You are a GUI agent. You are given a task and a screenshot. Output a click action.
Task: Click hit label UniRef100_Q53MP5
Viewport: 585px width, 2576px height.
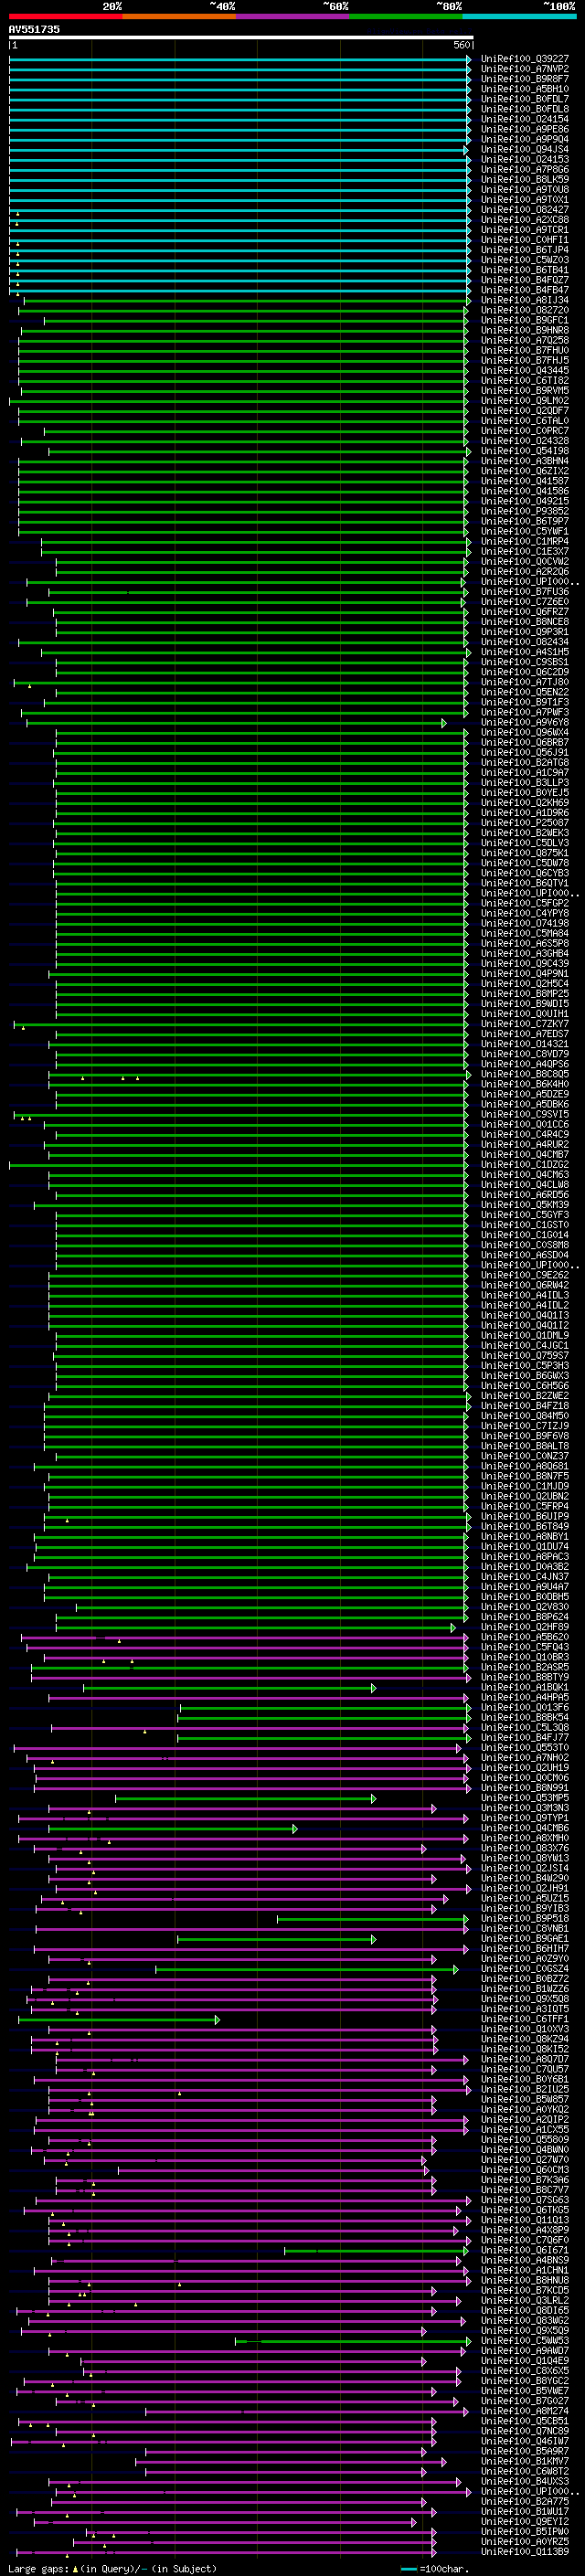click(x=525, y=1798)
